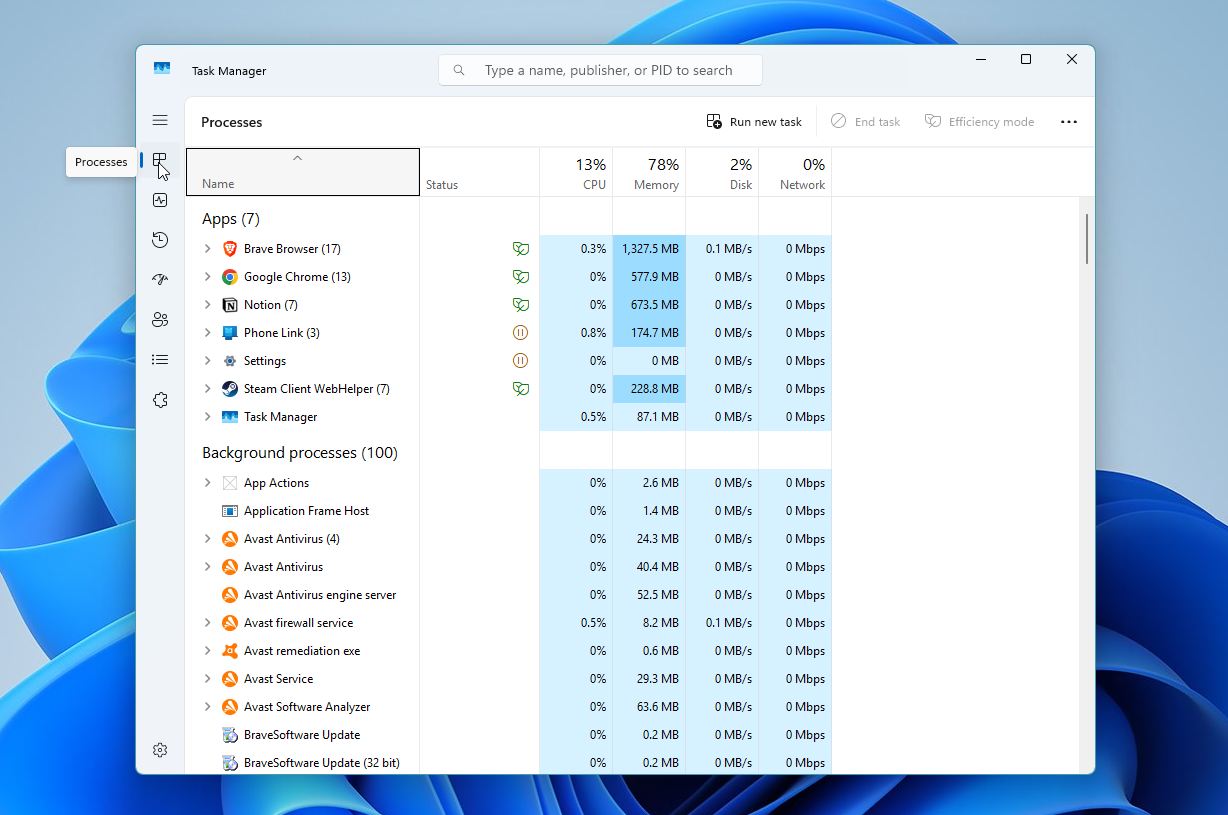Select the BraveSoftware Update row
The image size is (1228, 815).
[508, 735]
